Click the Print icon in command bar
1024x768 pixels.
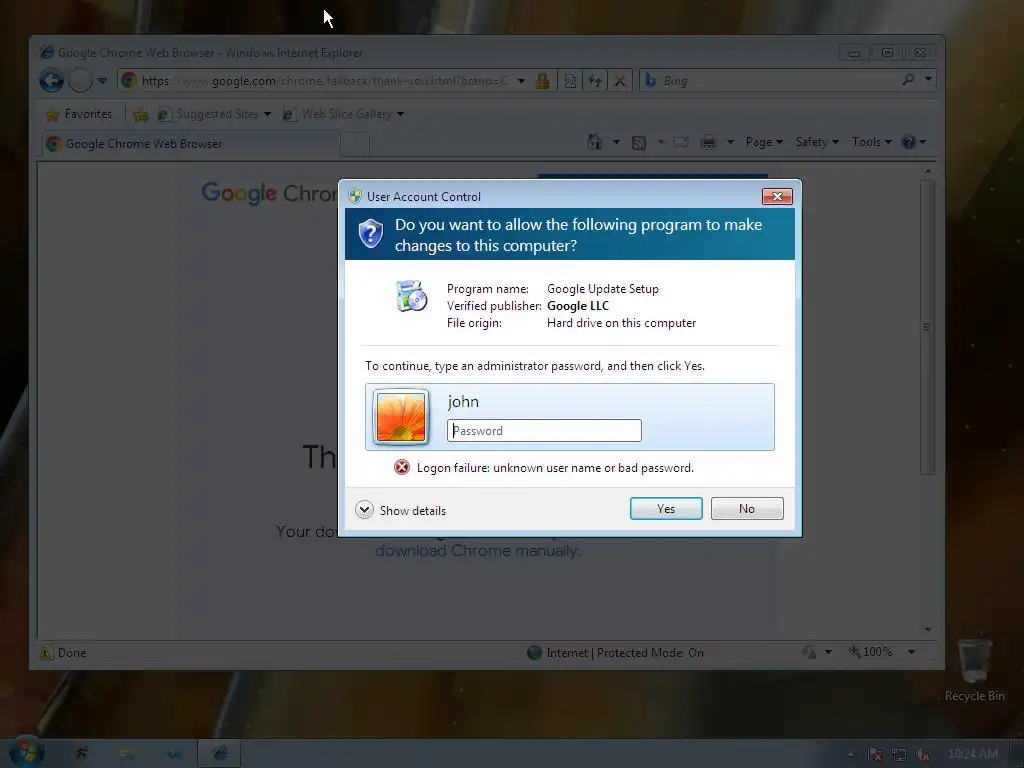[709, 142]
